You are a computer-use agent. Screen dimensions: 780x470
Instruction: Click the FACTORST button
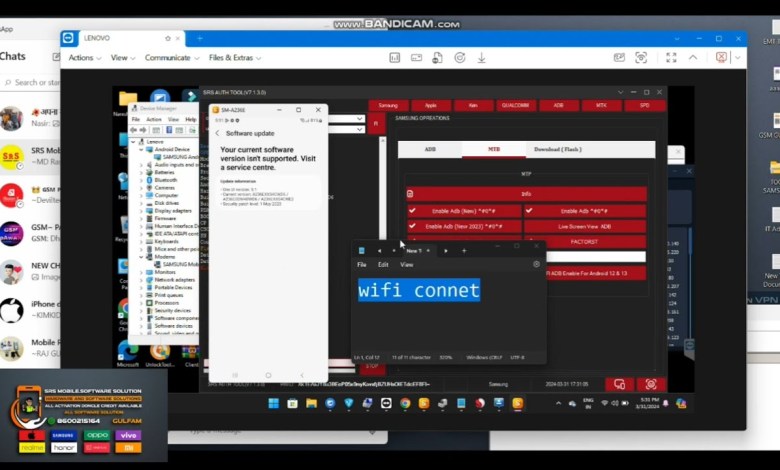tap(584, 242)
